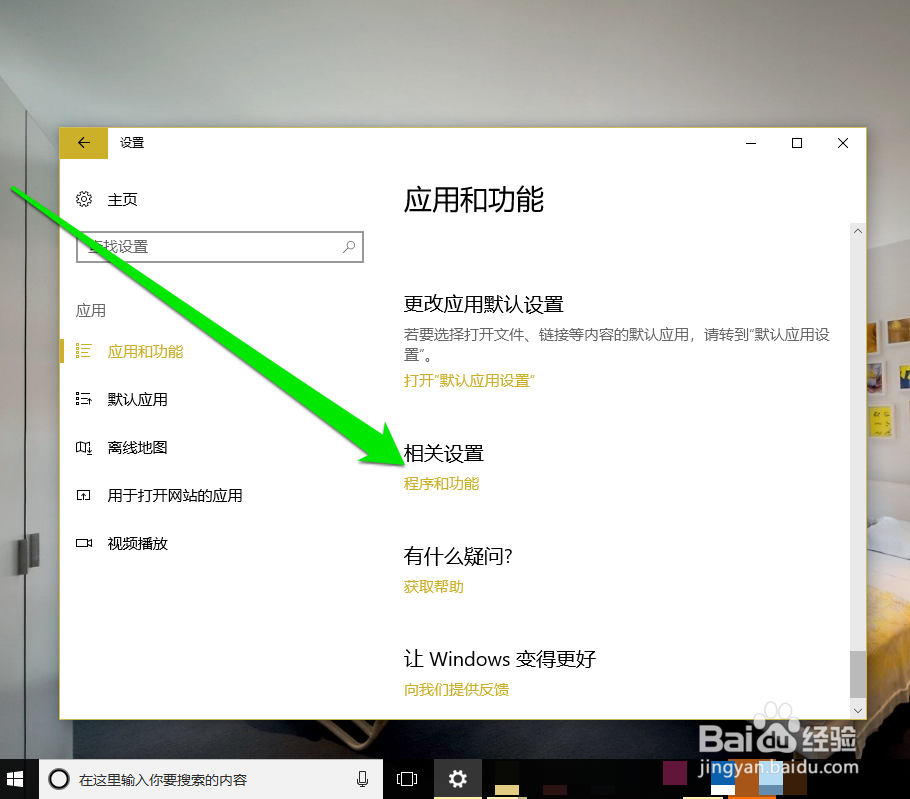The width and height of the screenshot is (910, 799).
Task: Open 打开"默认应用设置" link
Action: tap(468, 380)
